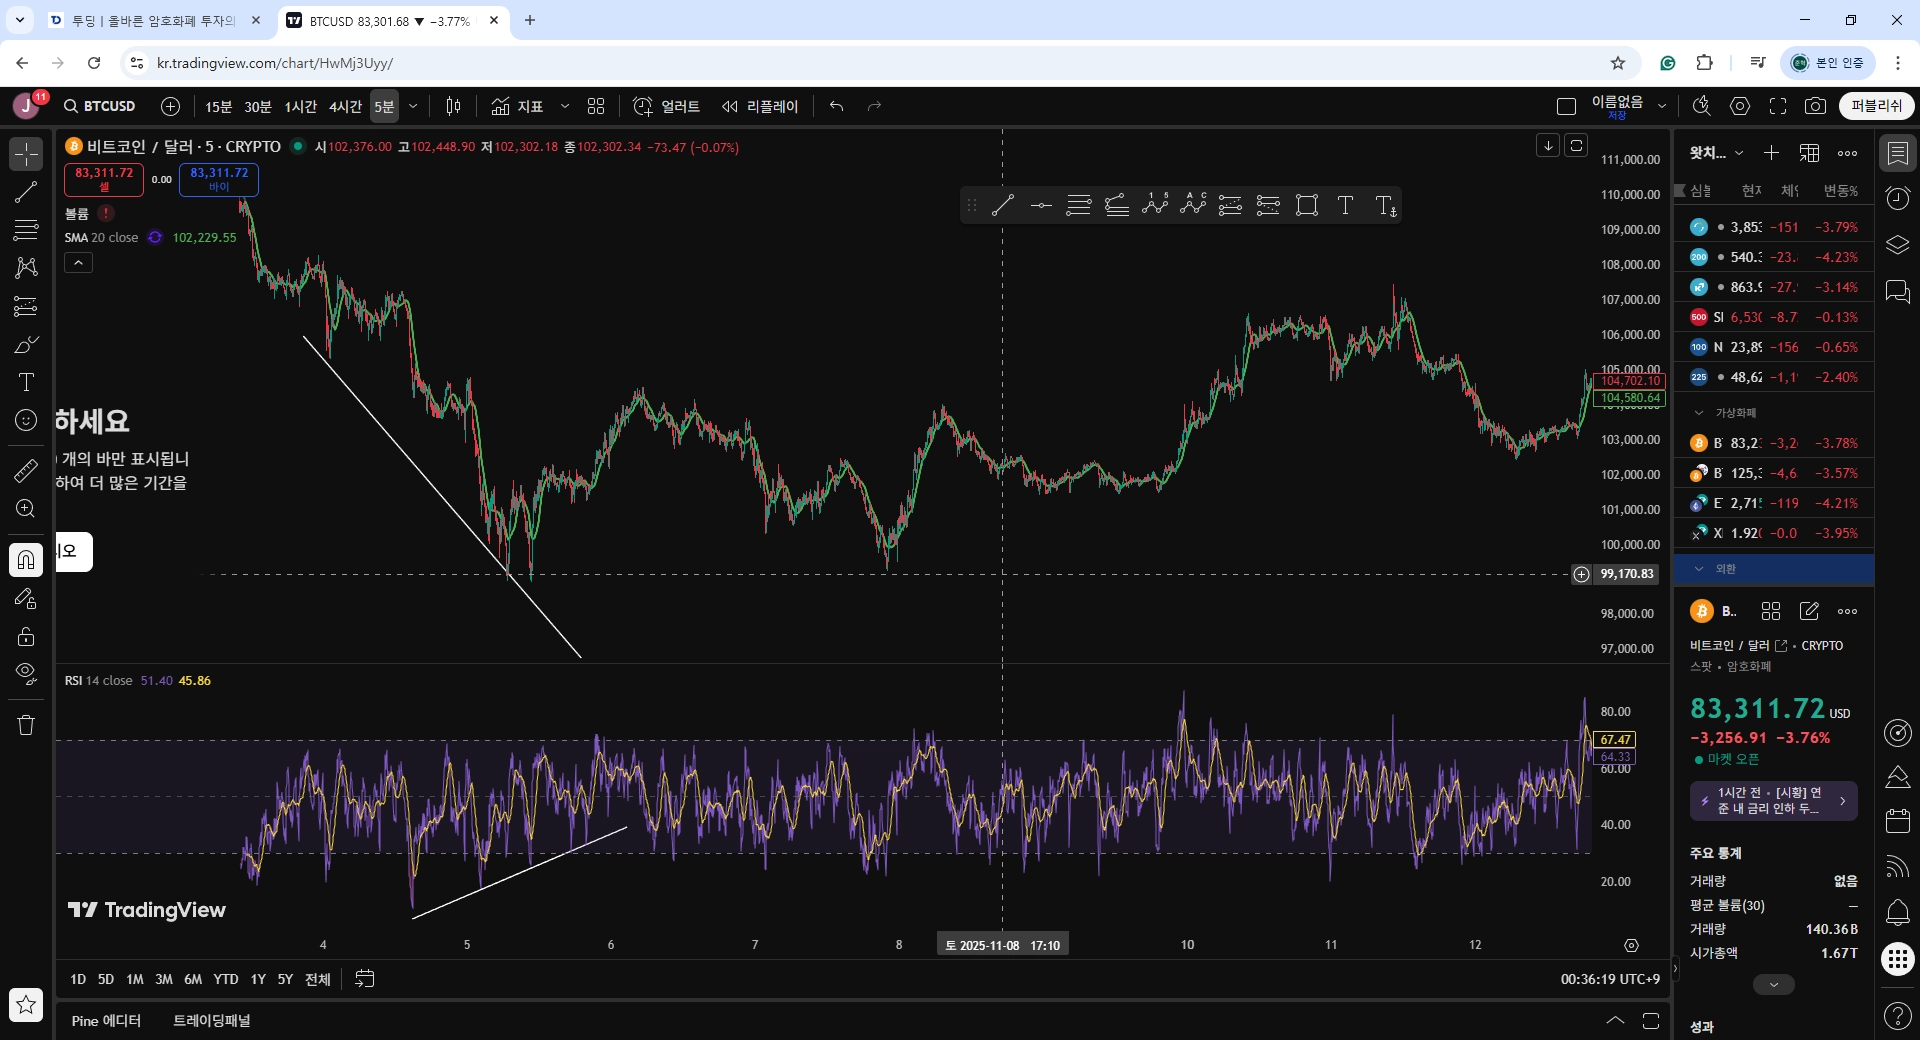Click the blue buy price 83,311.72 button

(219, 179)
